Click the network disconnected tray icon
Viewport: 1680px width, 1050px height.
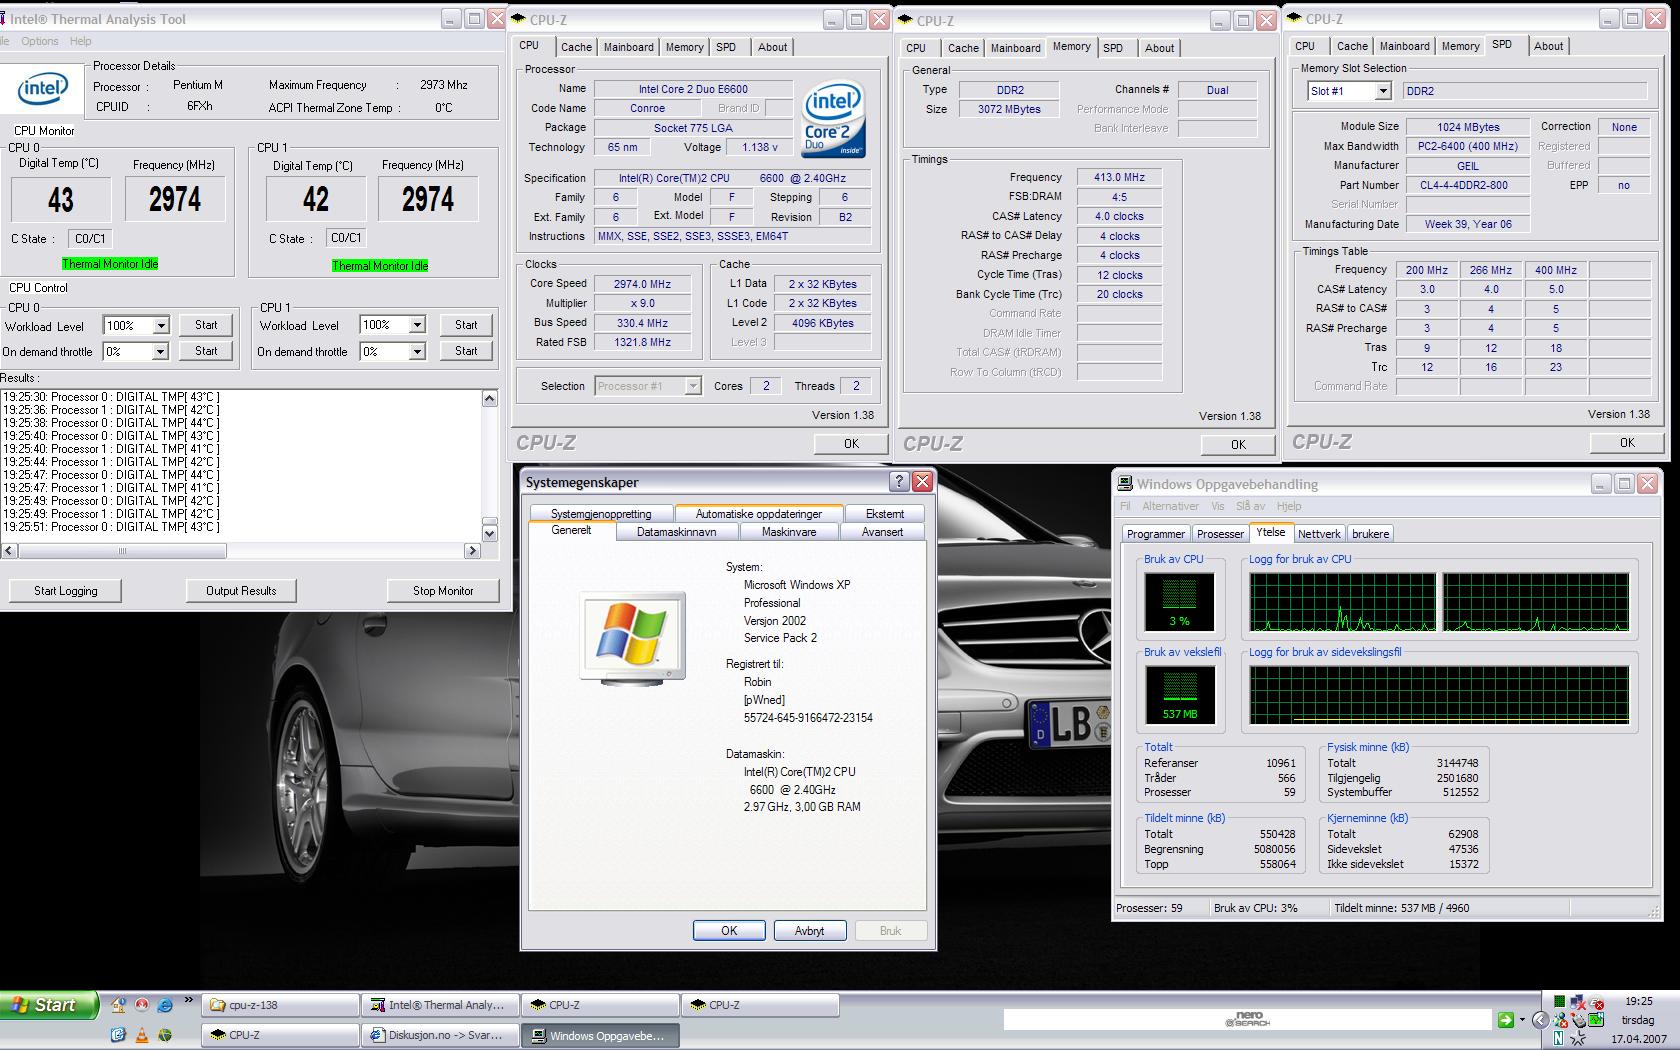1578,1002
